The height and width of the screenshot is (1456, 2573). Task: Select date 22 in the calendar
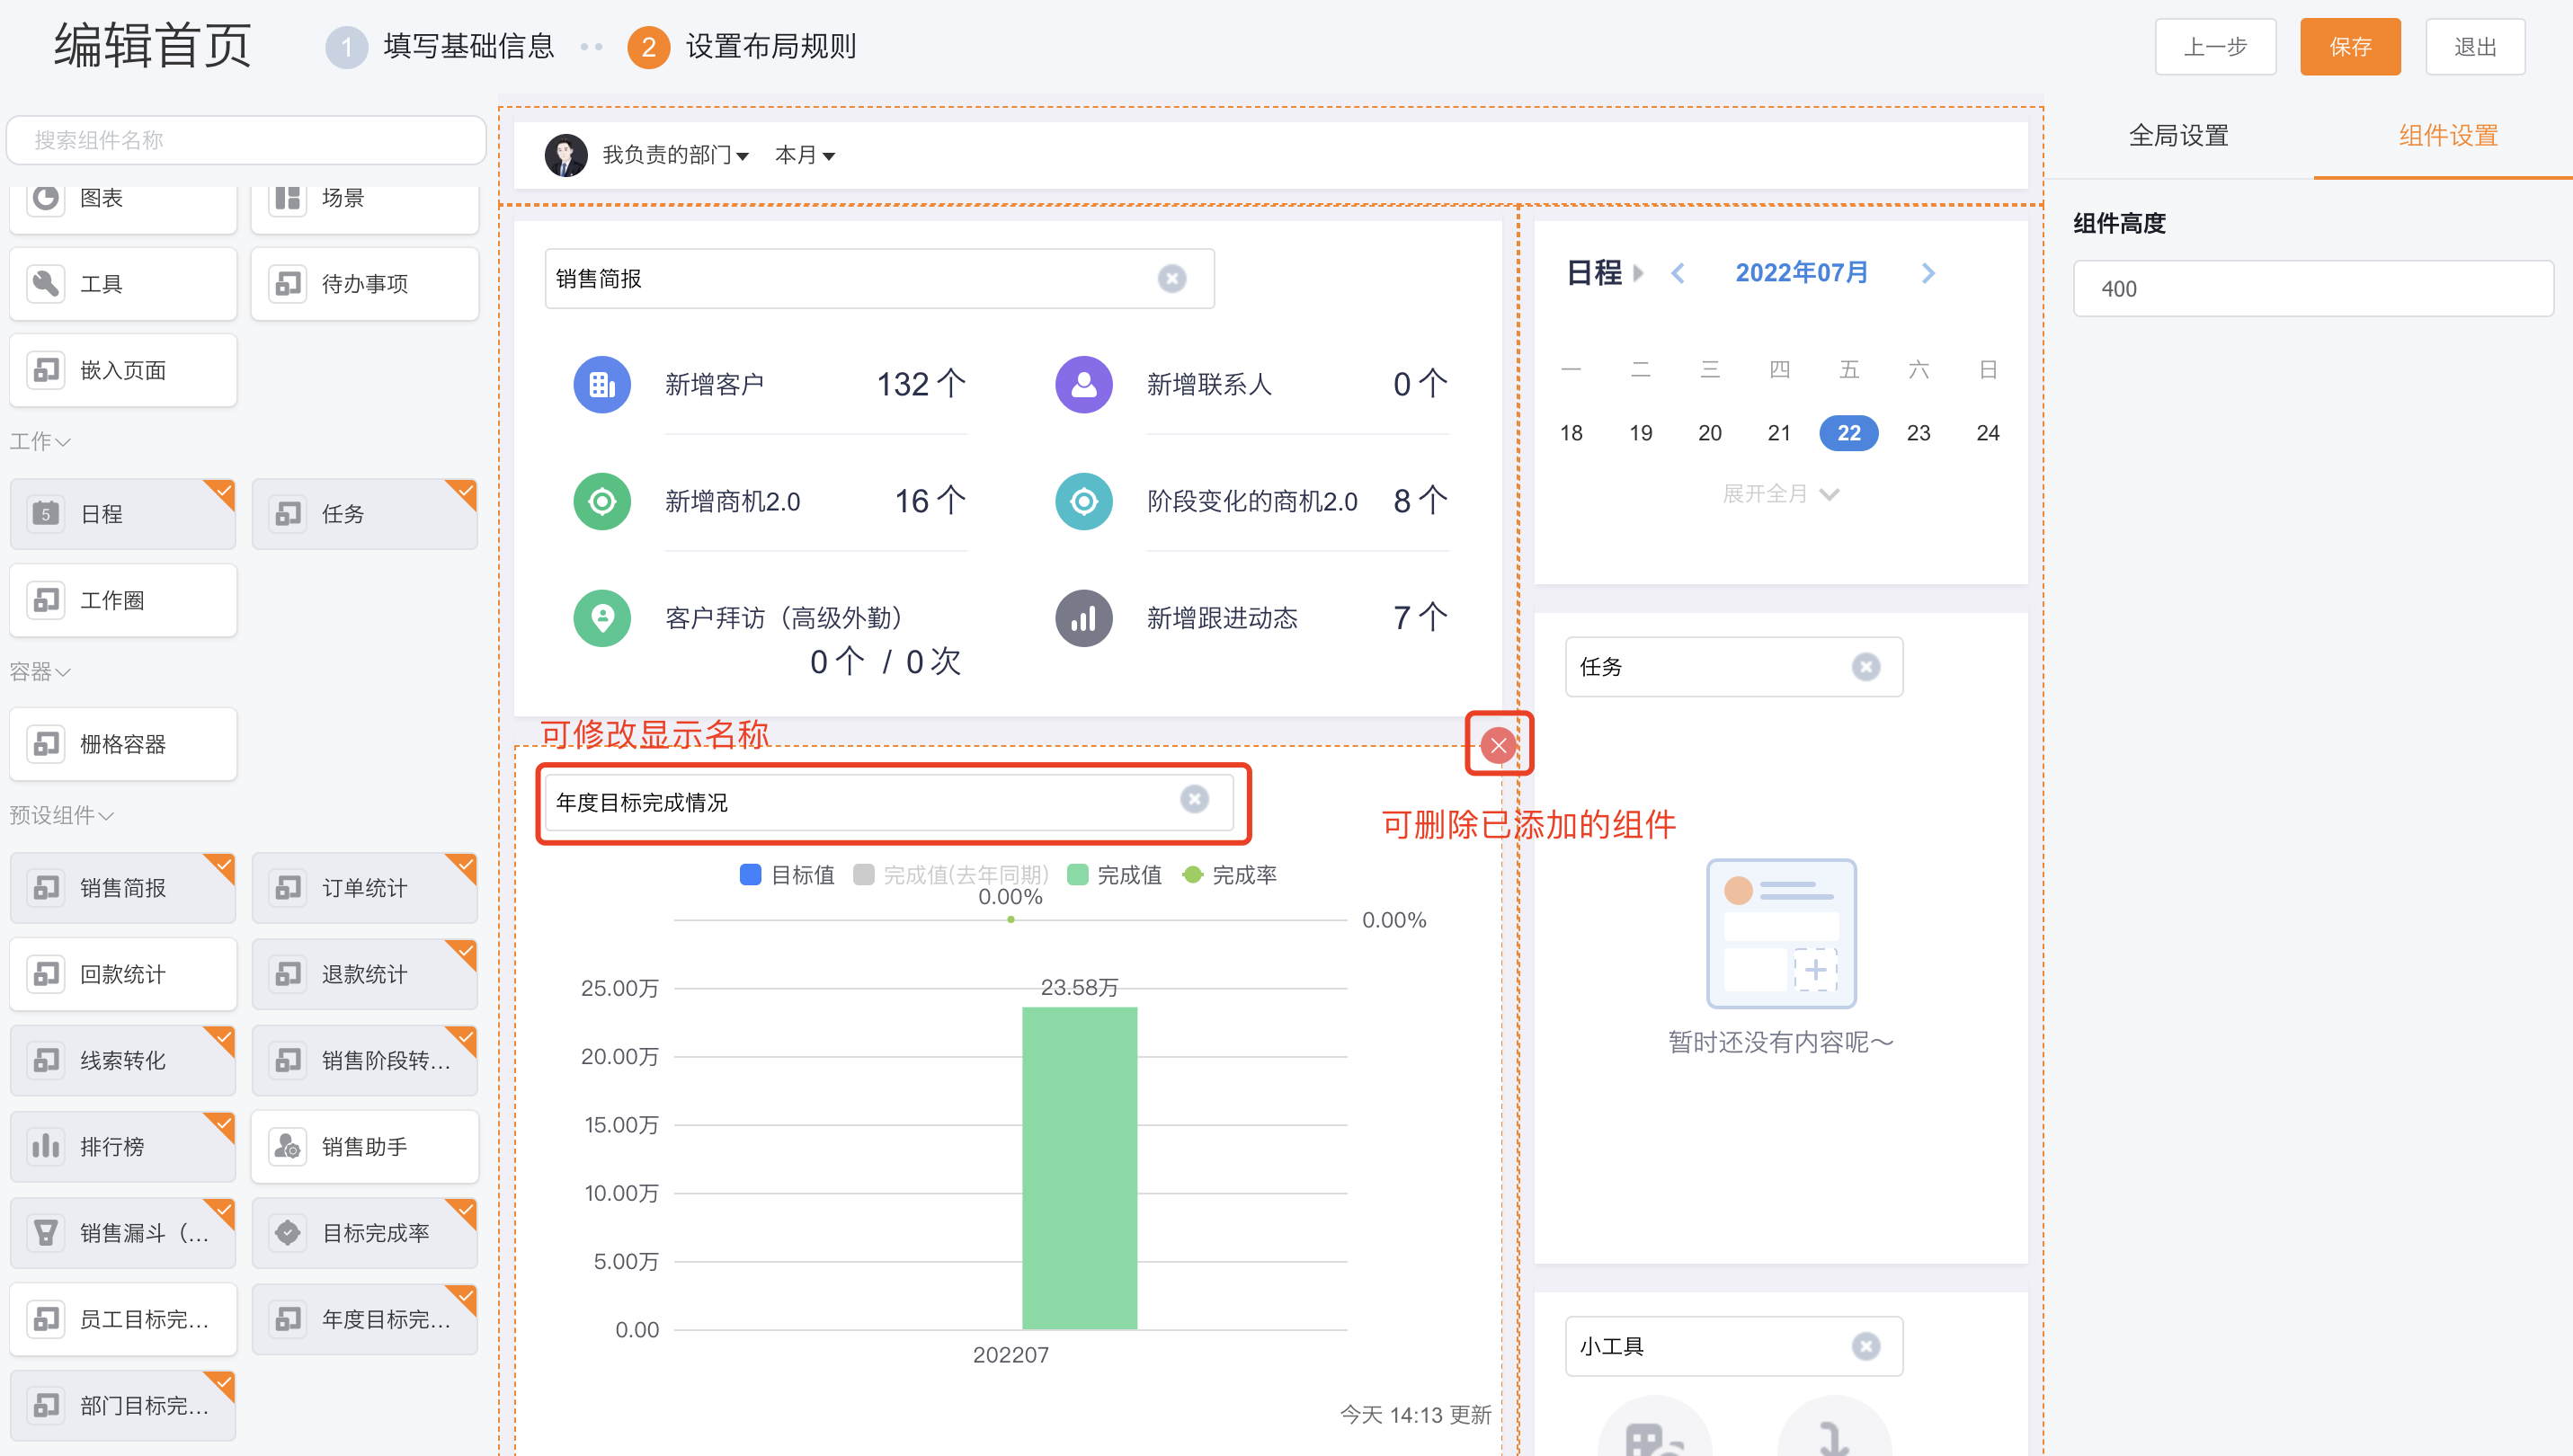click(x=1849, y=433)
